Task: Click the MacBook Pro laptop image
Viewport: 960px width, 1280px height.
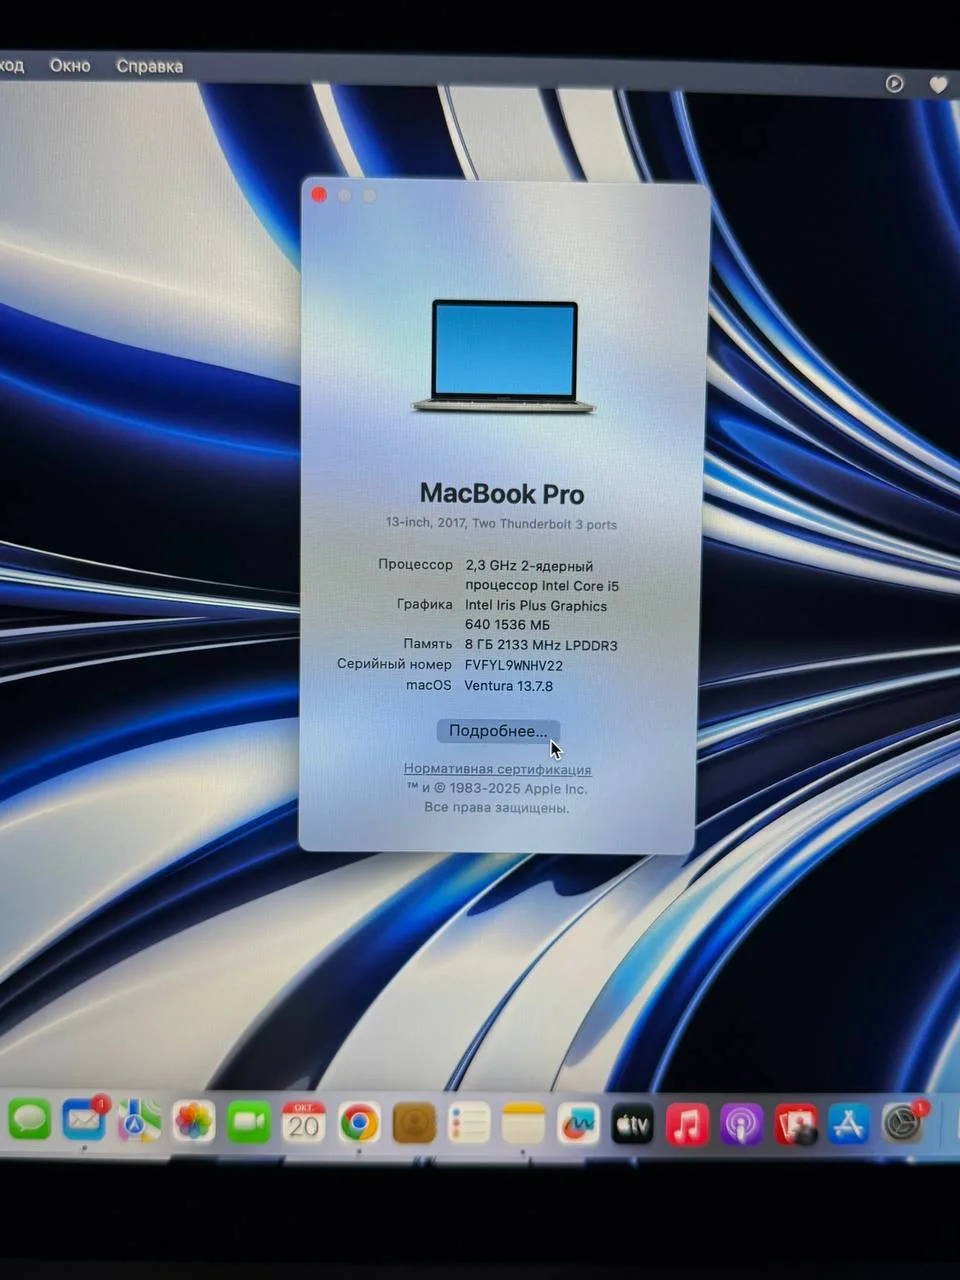Action: click(x=504, y=356)
